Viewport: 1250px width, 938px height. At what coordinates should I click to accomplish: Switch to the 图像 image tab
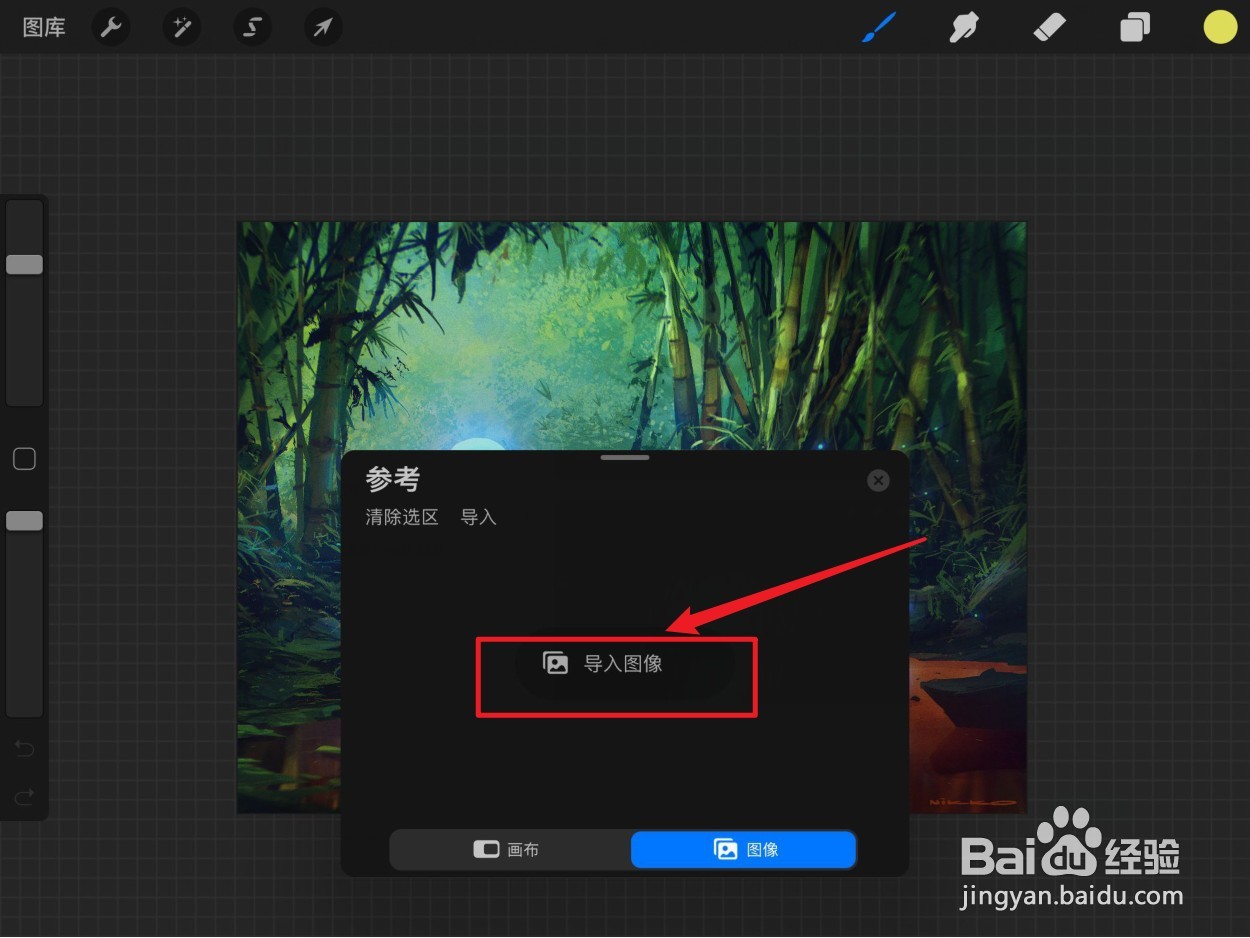743,850
